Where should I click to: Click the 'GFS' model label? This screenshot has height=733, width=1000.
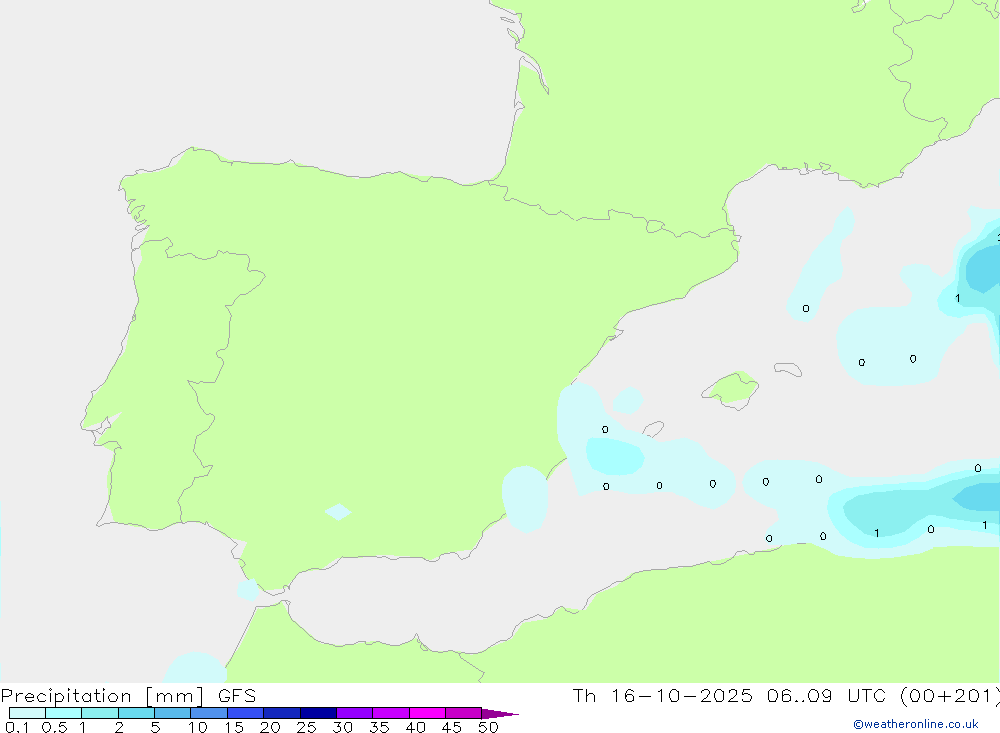[x=237, y=696]
